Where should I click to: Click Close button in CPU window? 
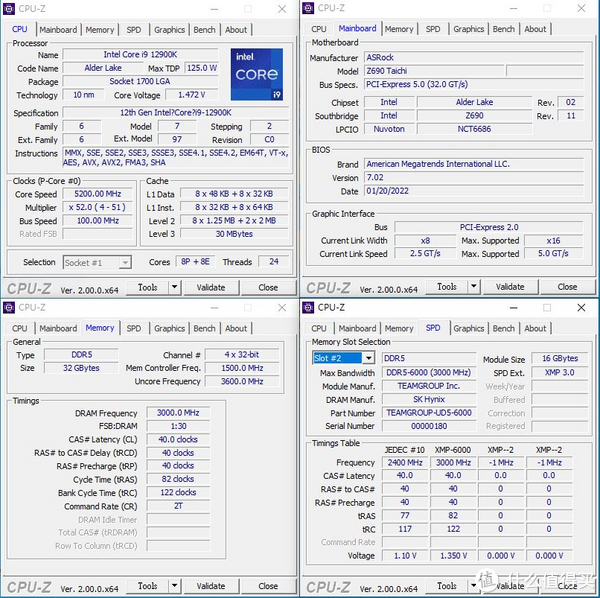[268, 287]
